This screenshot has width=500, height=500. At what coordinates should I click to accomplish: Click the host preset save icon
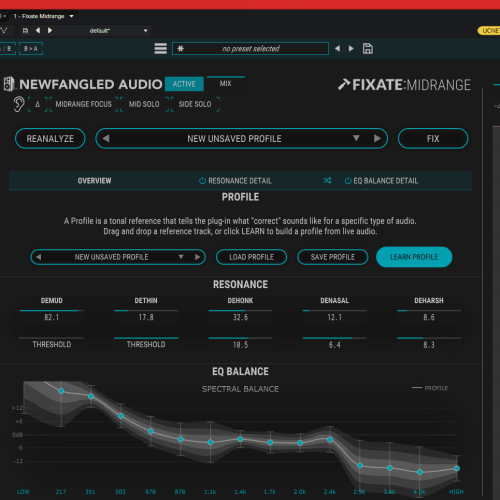pos(25,31)
